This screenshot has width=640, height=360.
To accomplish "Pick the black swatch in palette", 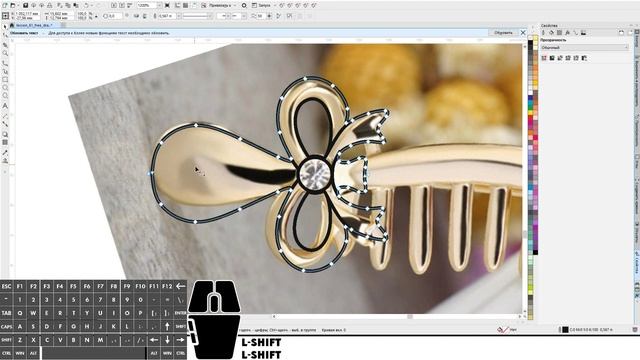I will pyautogui.click(x=531, y=41).
